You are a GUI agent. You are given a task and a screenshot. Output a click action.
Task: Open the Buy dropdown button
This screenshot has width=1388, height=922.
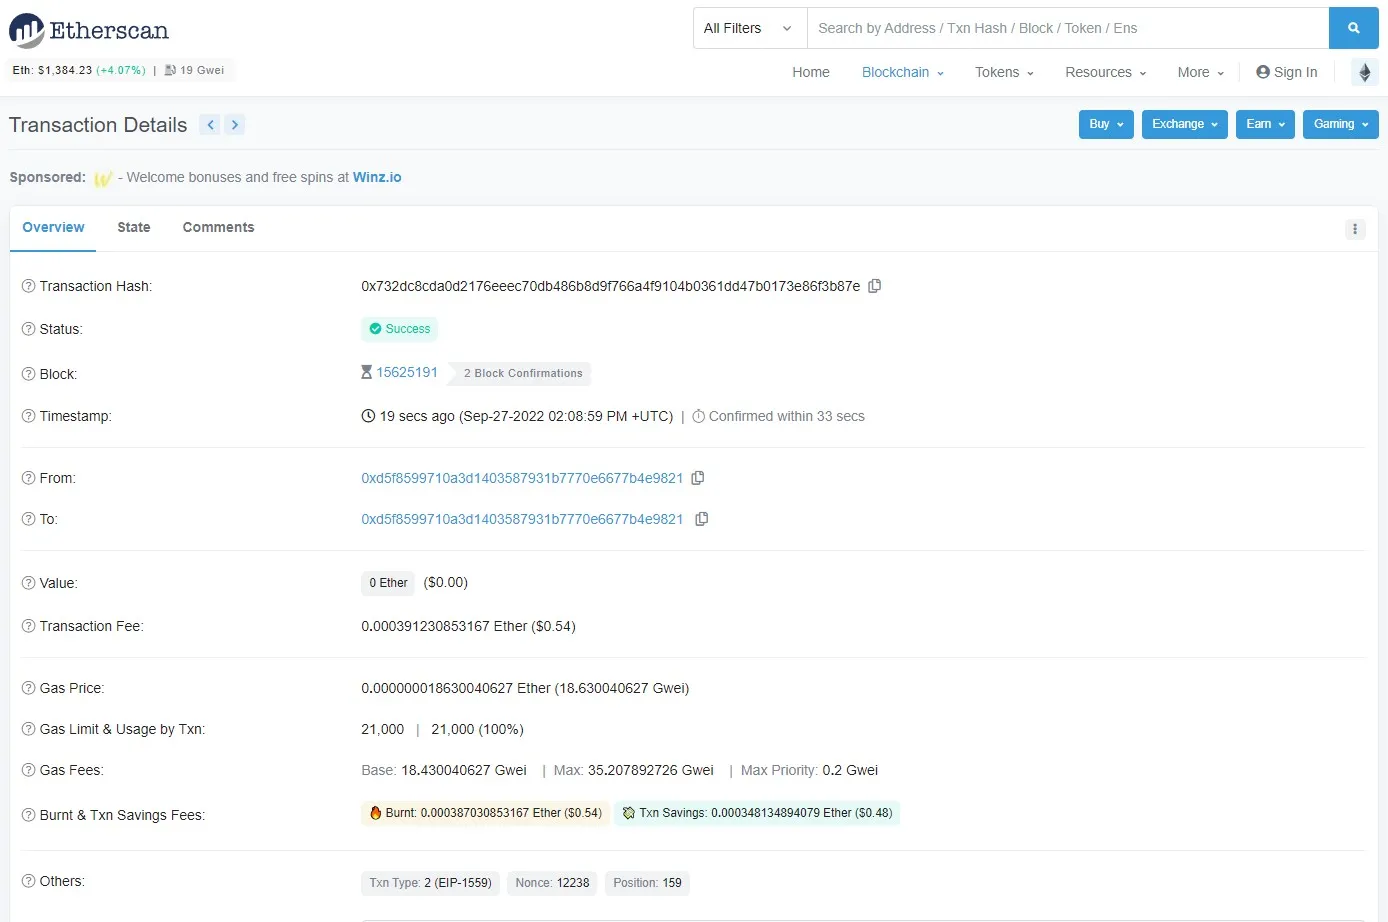coord(1106,124)
